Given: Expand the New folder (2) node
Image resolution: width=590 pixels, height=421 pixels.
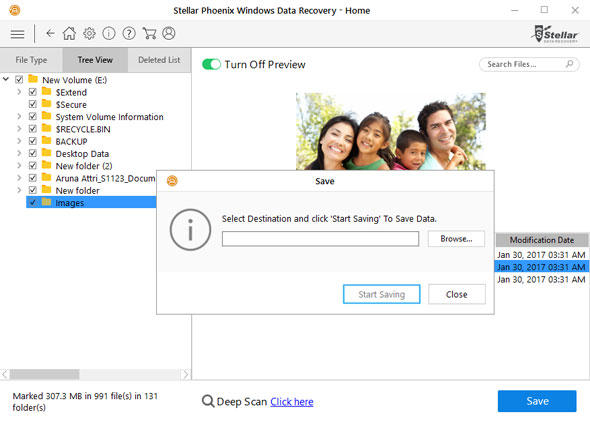Looking at the screenshot, I should (x=19, y=166).
